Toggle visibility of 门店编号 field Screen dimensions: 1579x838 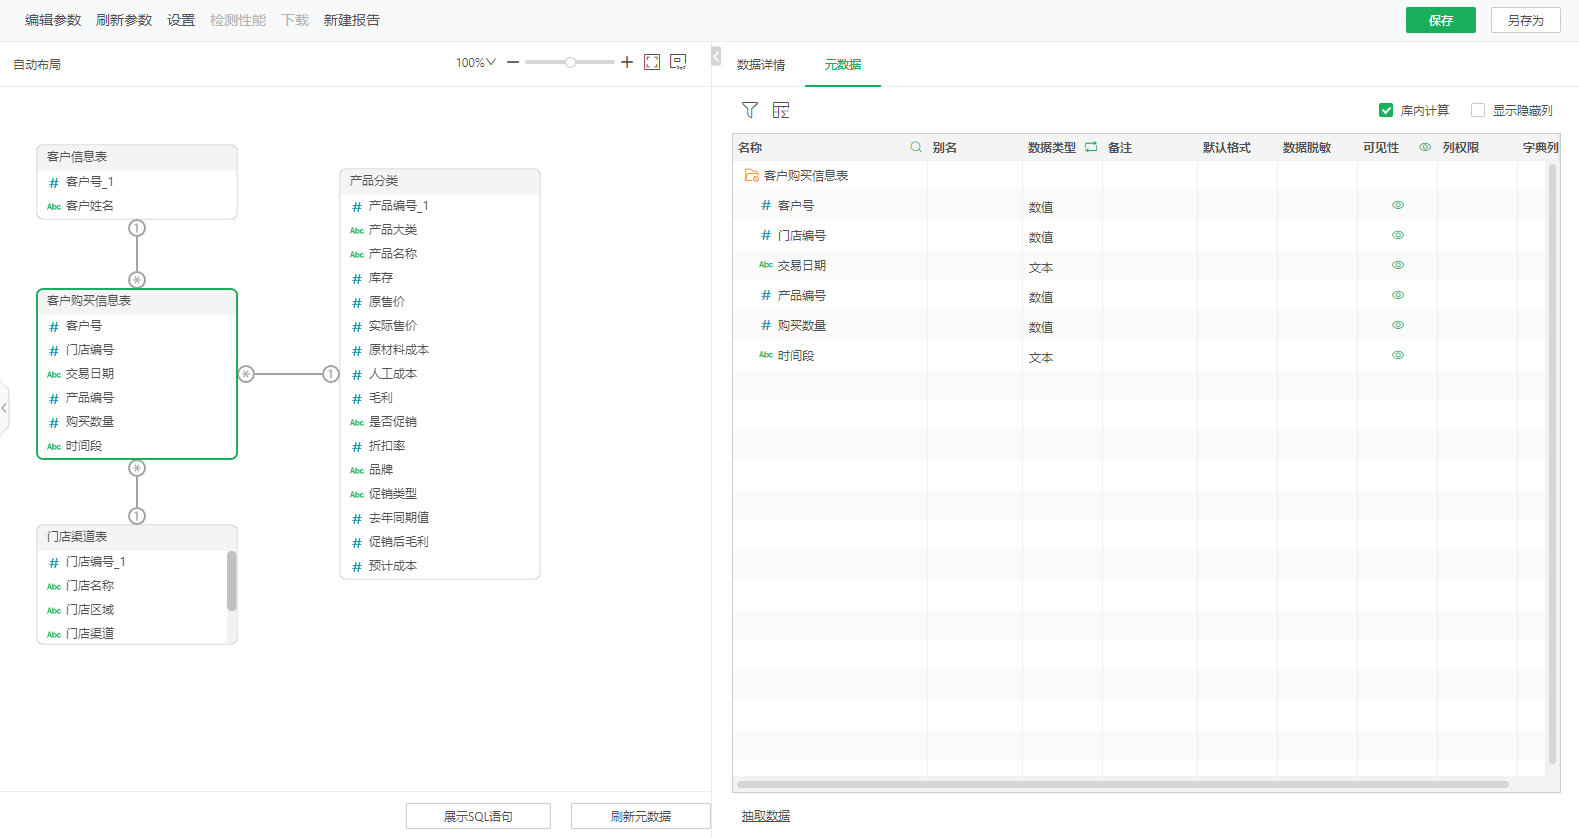1398,235
